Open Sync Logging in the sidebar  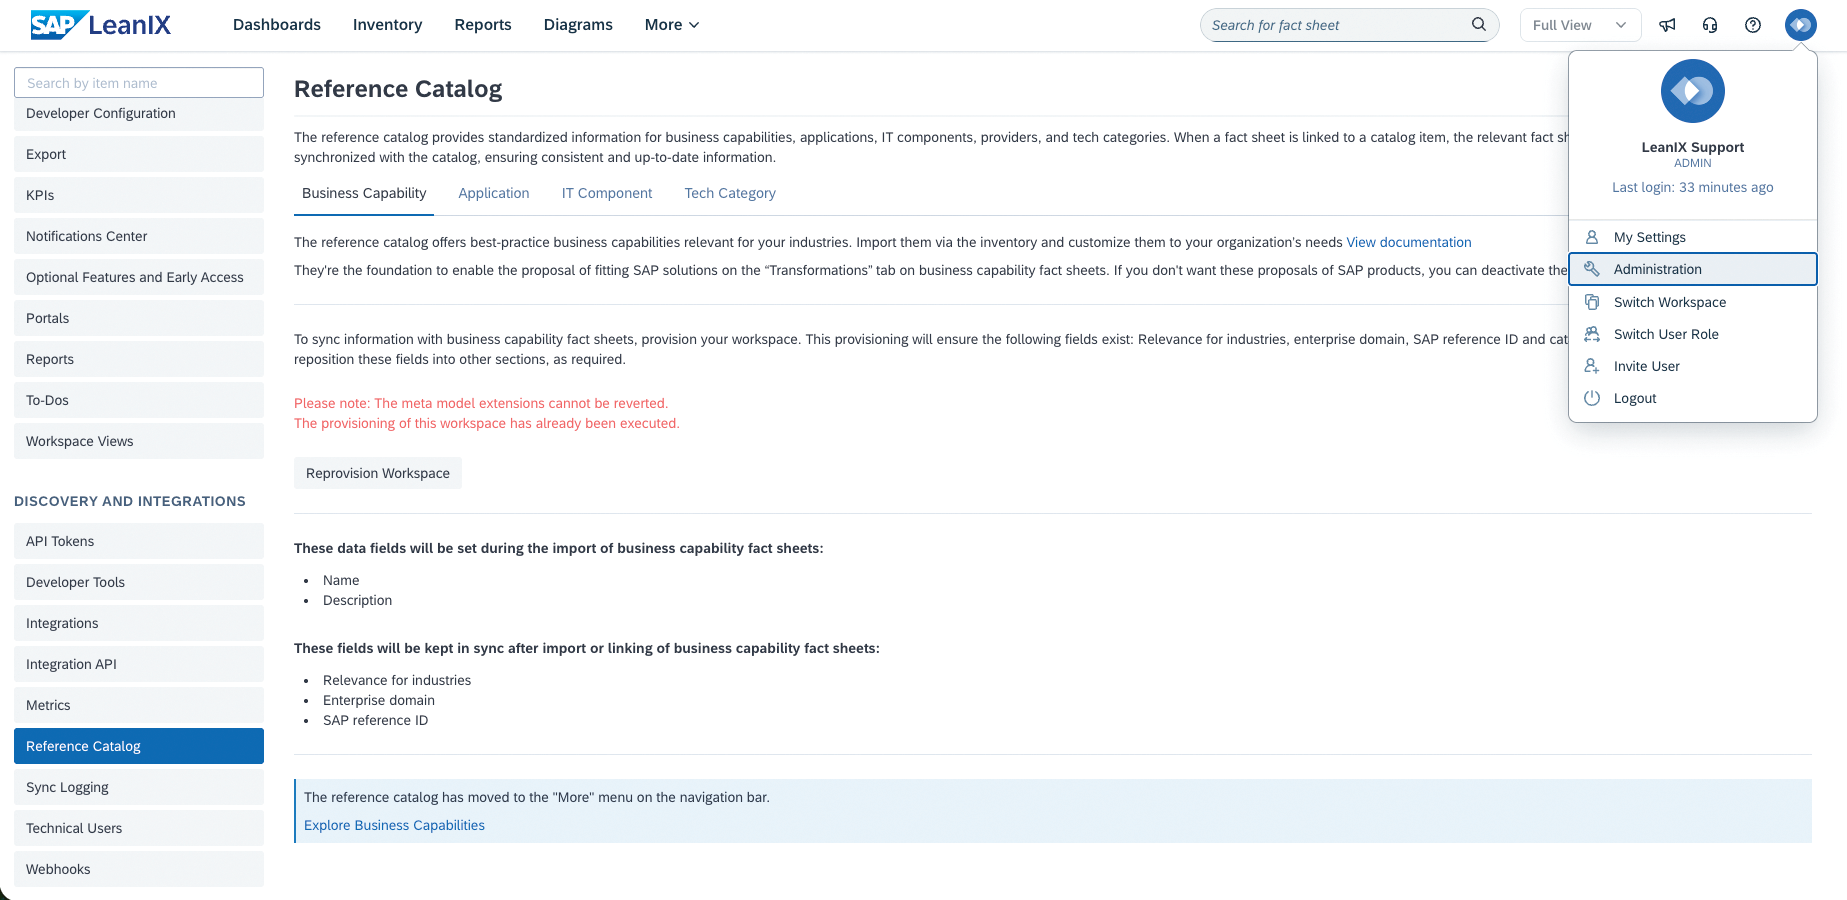pyautogui.click(x=139, y=787)
